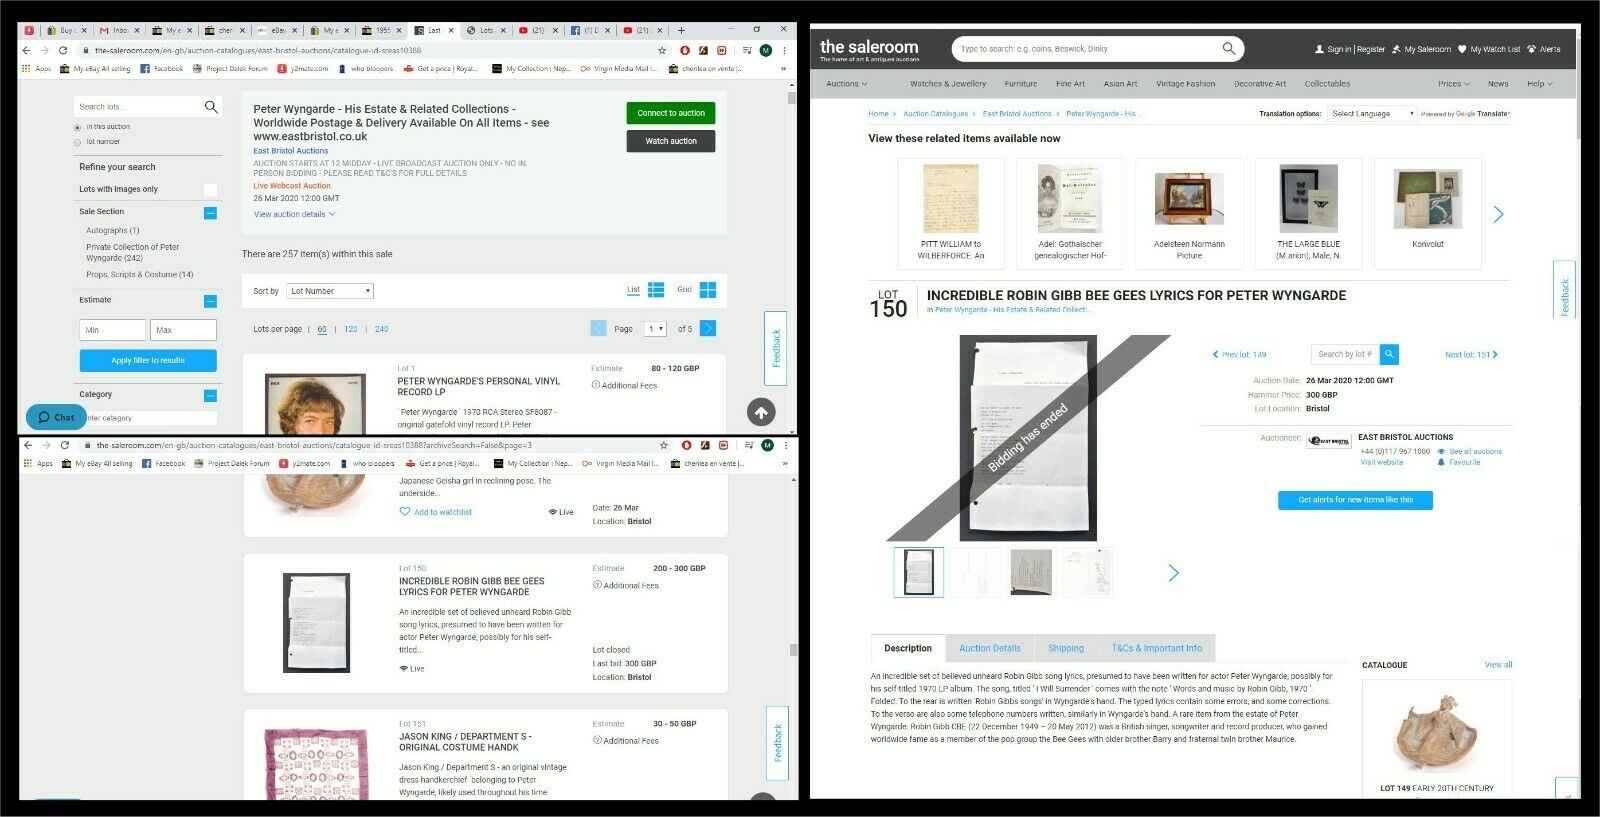Collapse the Estimate filter section
Viewport: 1600px width, 817px height.
210,300
